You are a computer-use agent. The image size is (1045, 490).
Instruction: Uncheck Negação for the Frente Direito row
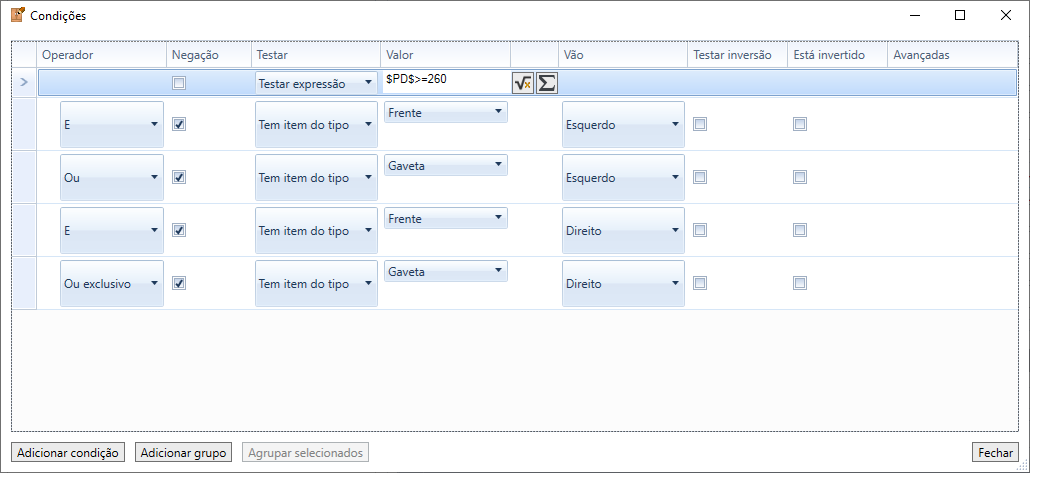coord(179,230)
